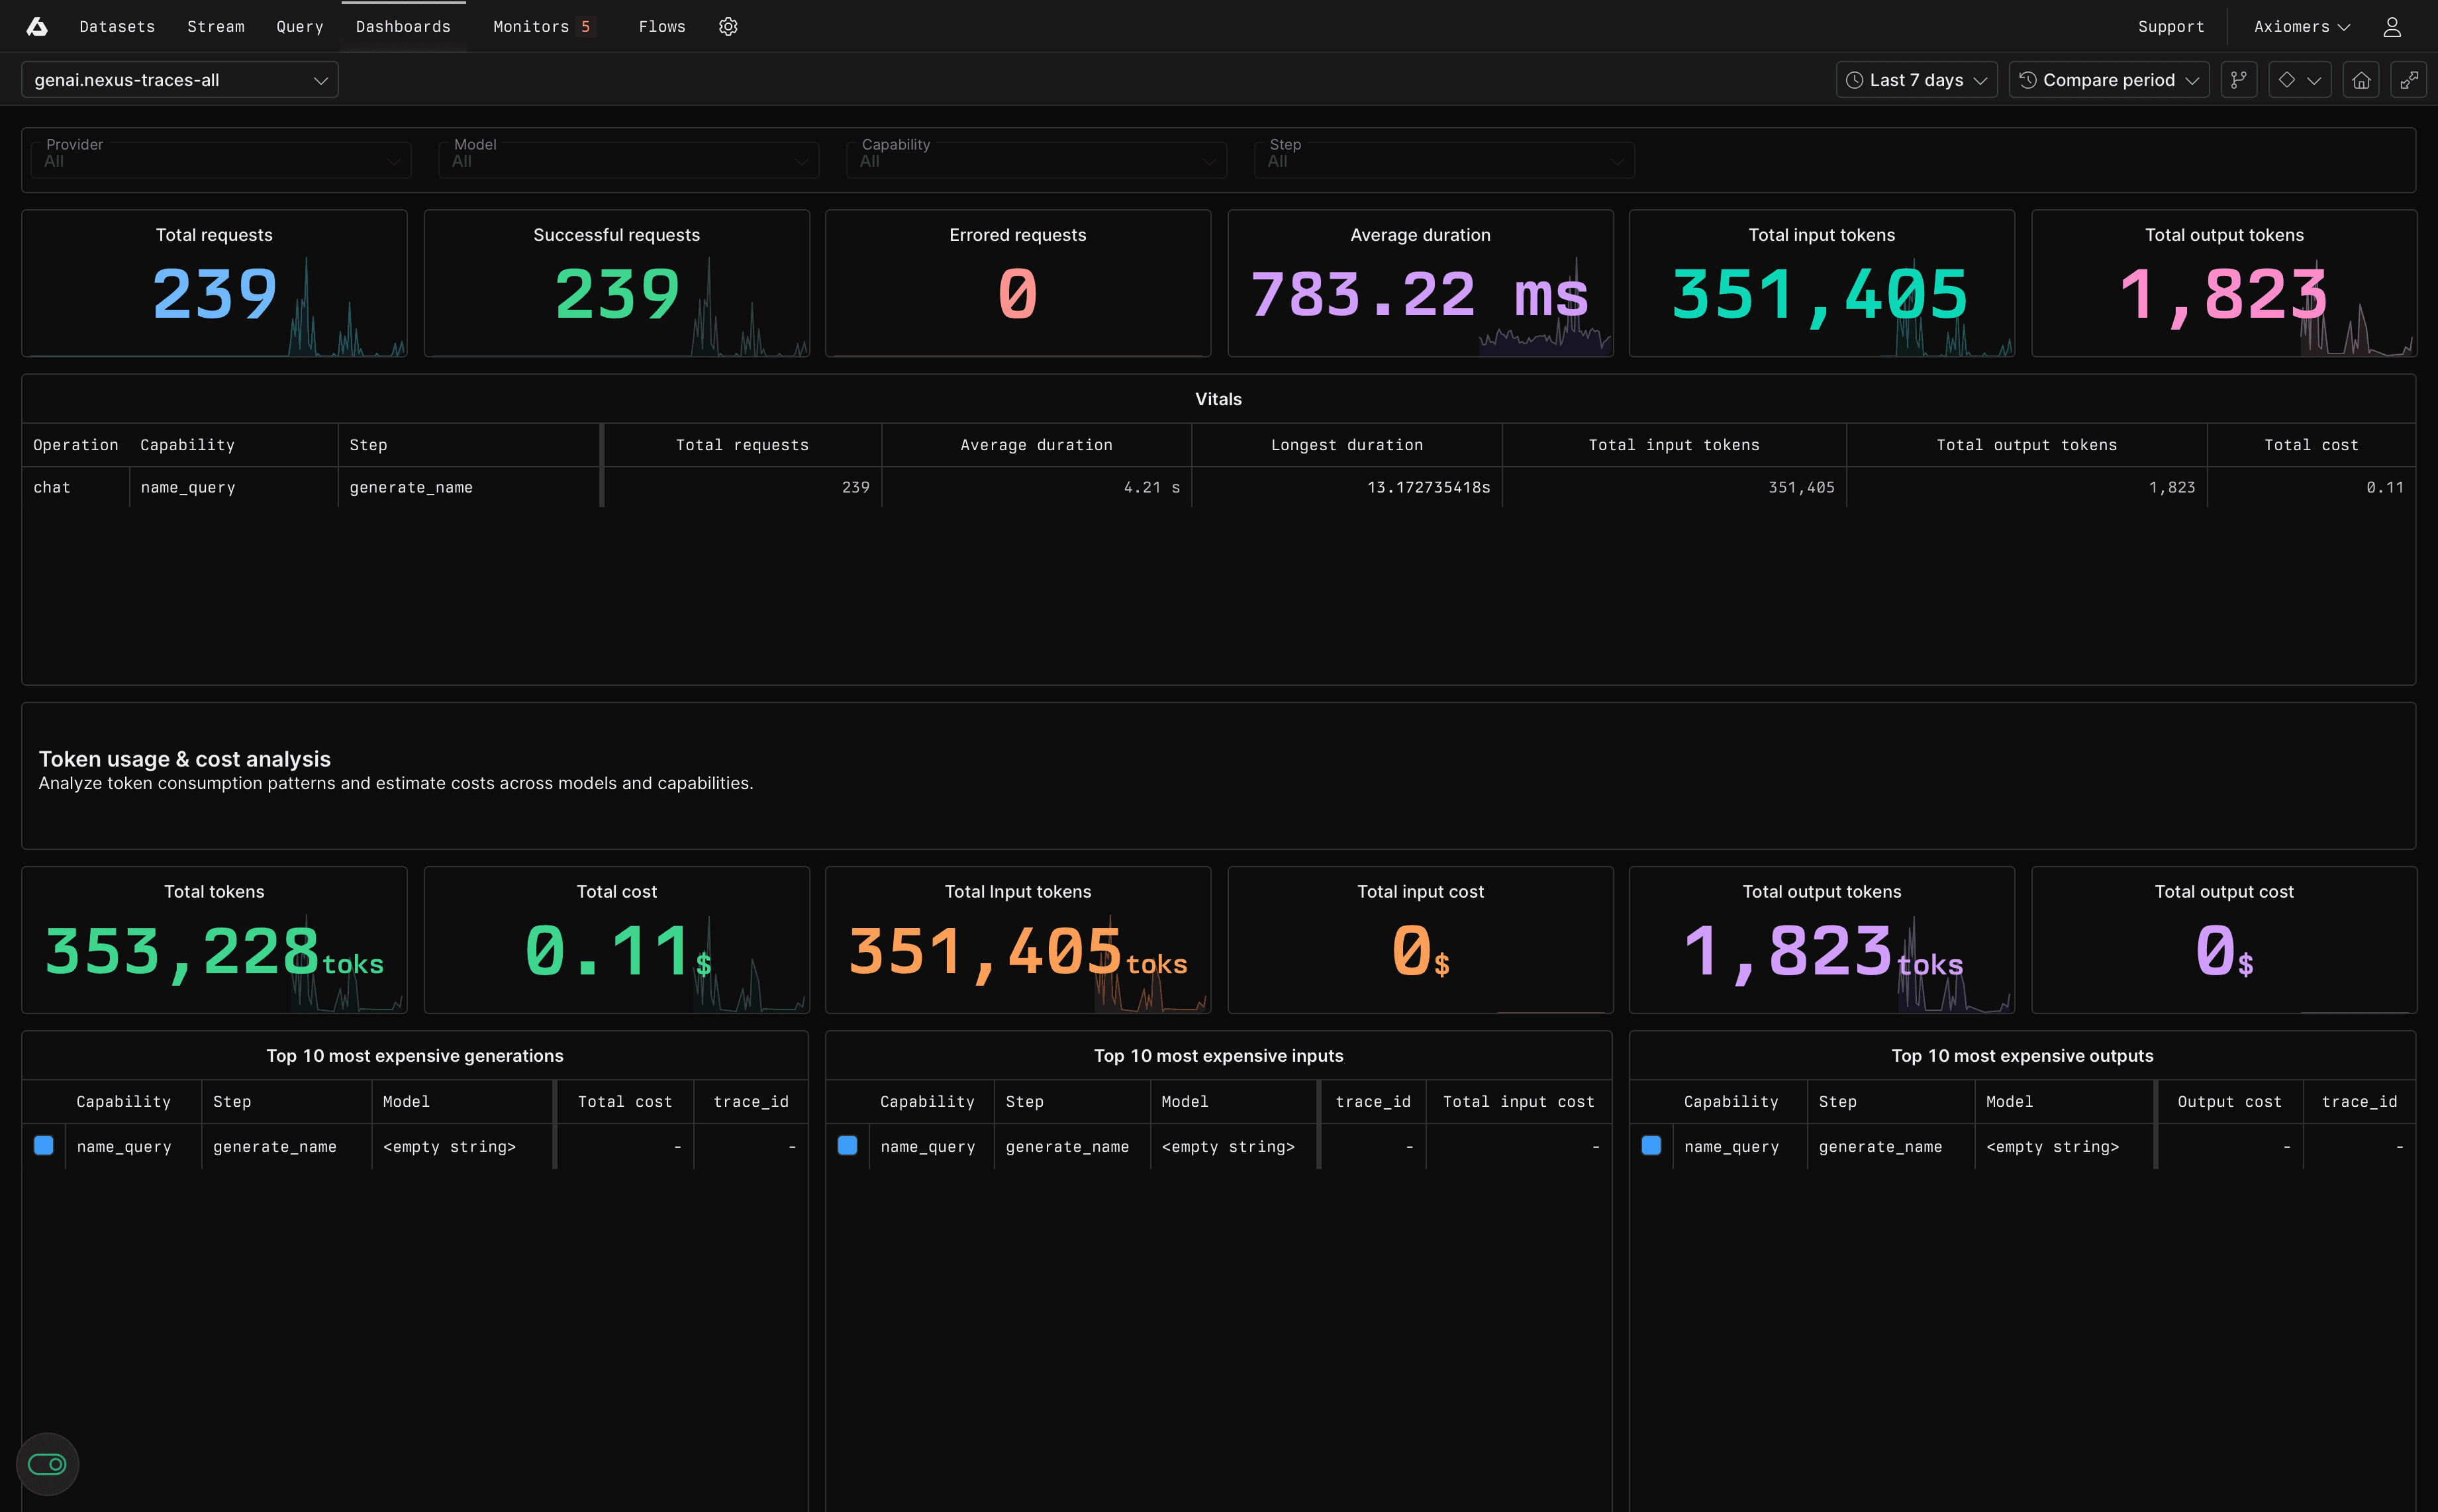Open the diamond annotations menu
Image resolution: width=2438 pixels, height=1512 pixels.
[2299, 80]
